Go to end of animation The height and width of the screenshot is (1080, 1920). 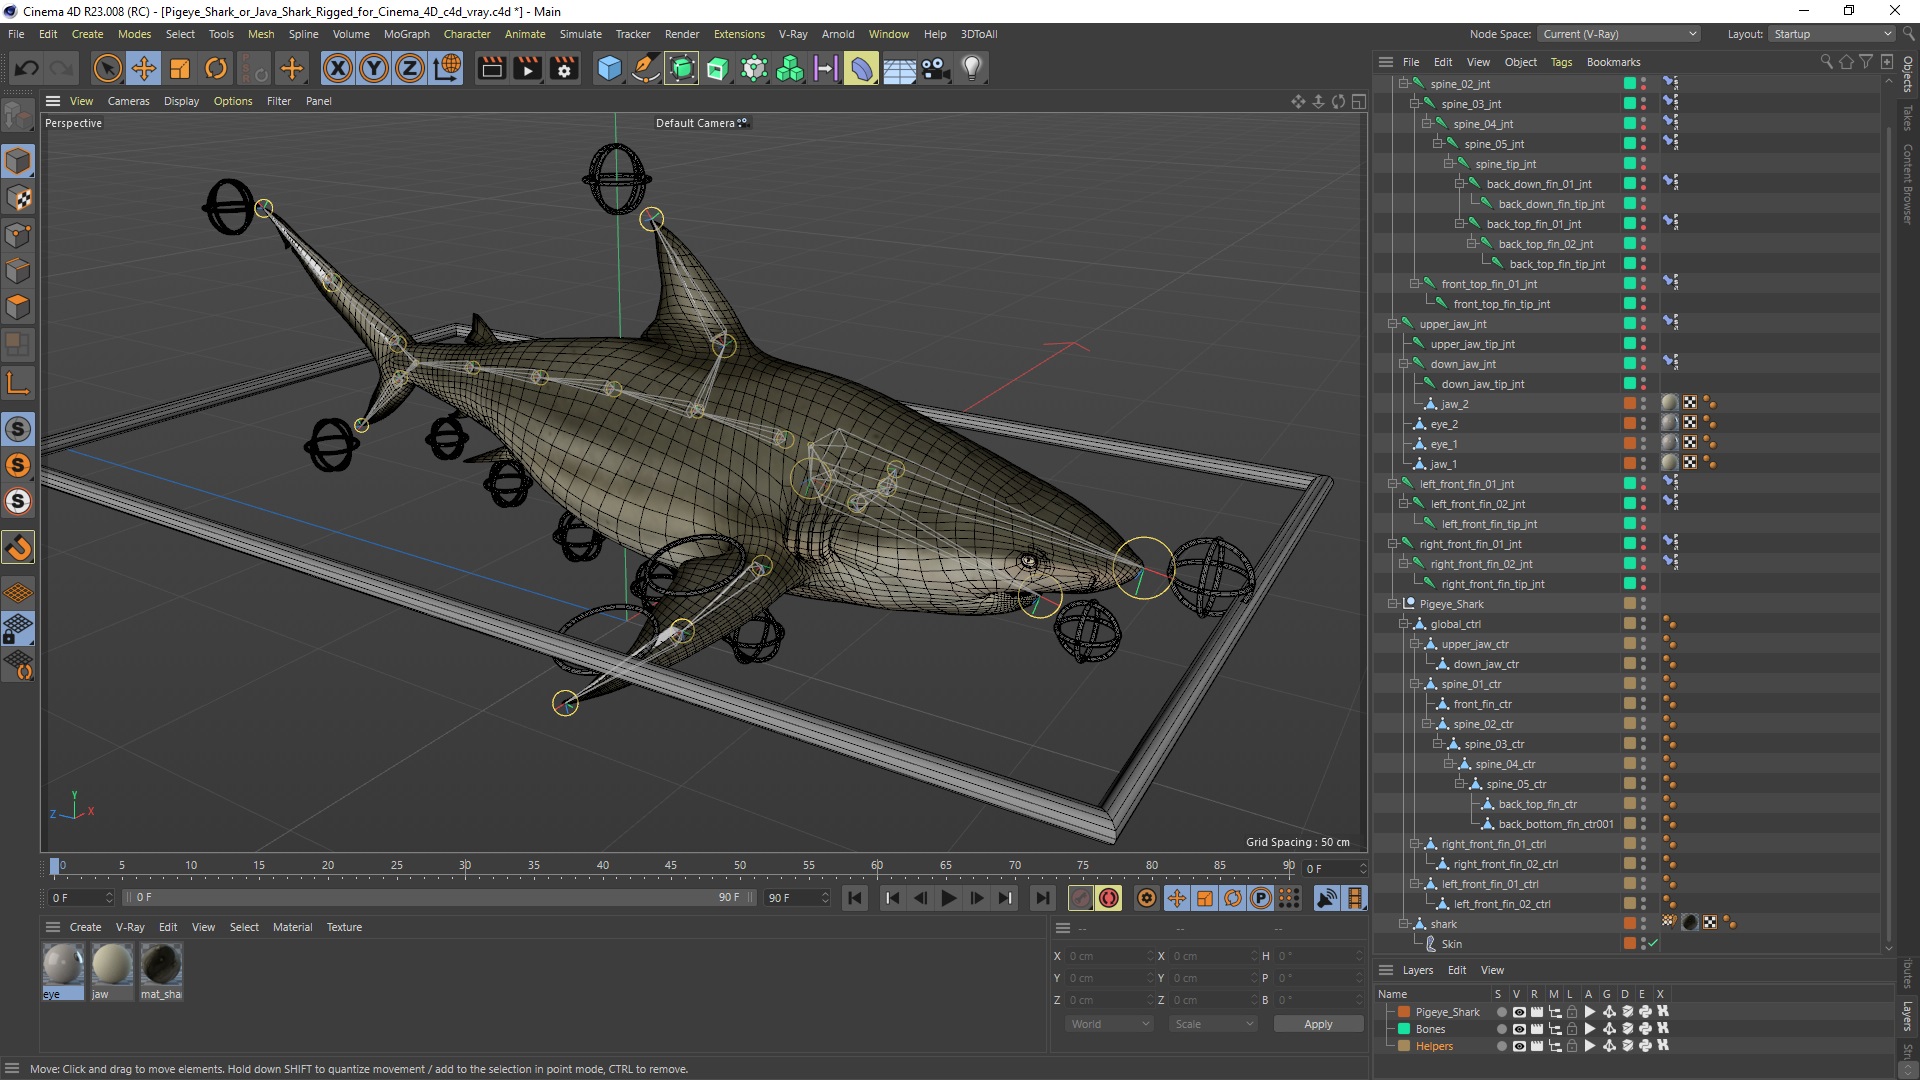[1042, 898]
